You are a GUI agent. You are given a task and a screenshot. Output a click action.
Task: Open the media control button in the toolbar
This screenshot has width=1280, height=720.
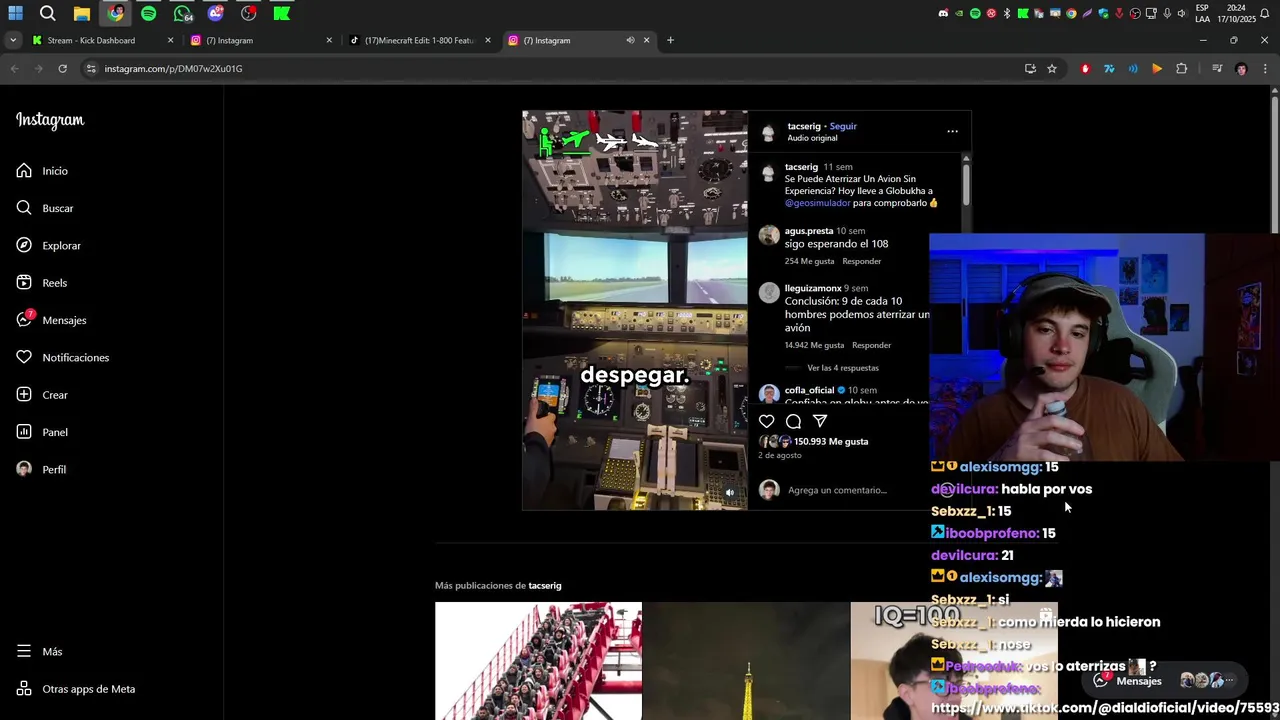click(x=1217, y=69)
